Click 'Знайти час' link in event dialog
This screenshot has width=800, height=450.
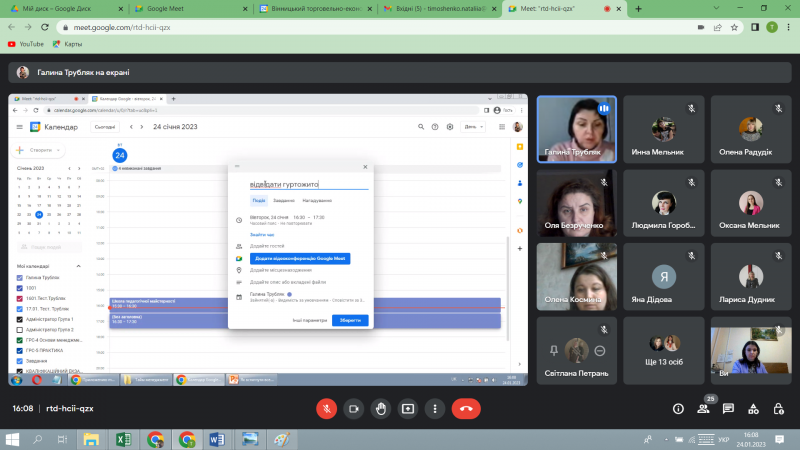click(x=262, y=235)
